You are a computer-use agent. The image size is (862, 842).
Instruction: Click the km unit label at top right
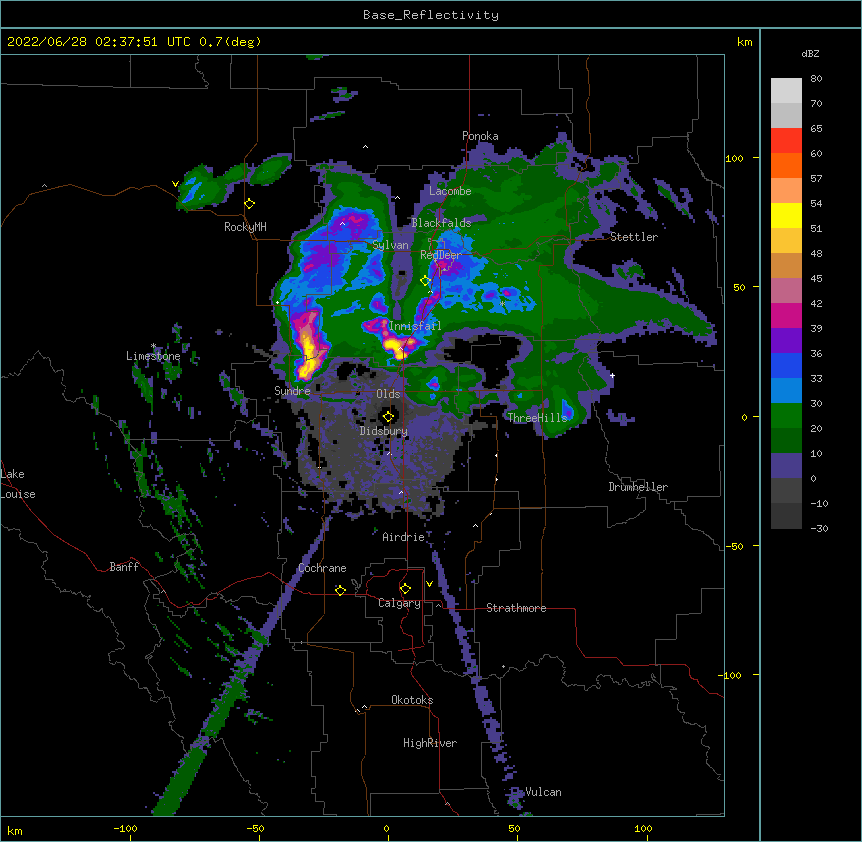tap(744, 42)
